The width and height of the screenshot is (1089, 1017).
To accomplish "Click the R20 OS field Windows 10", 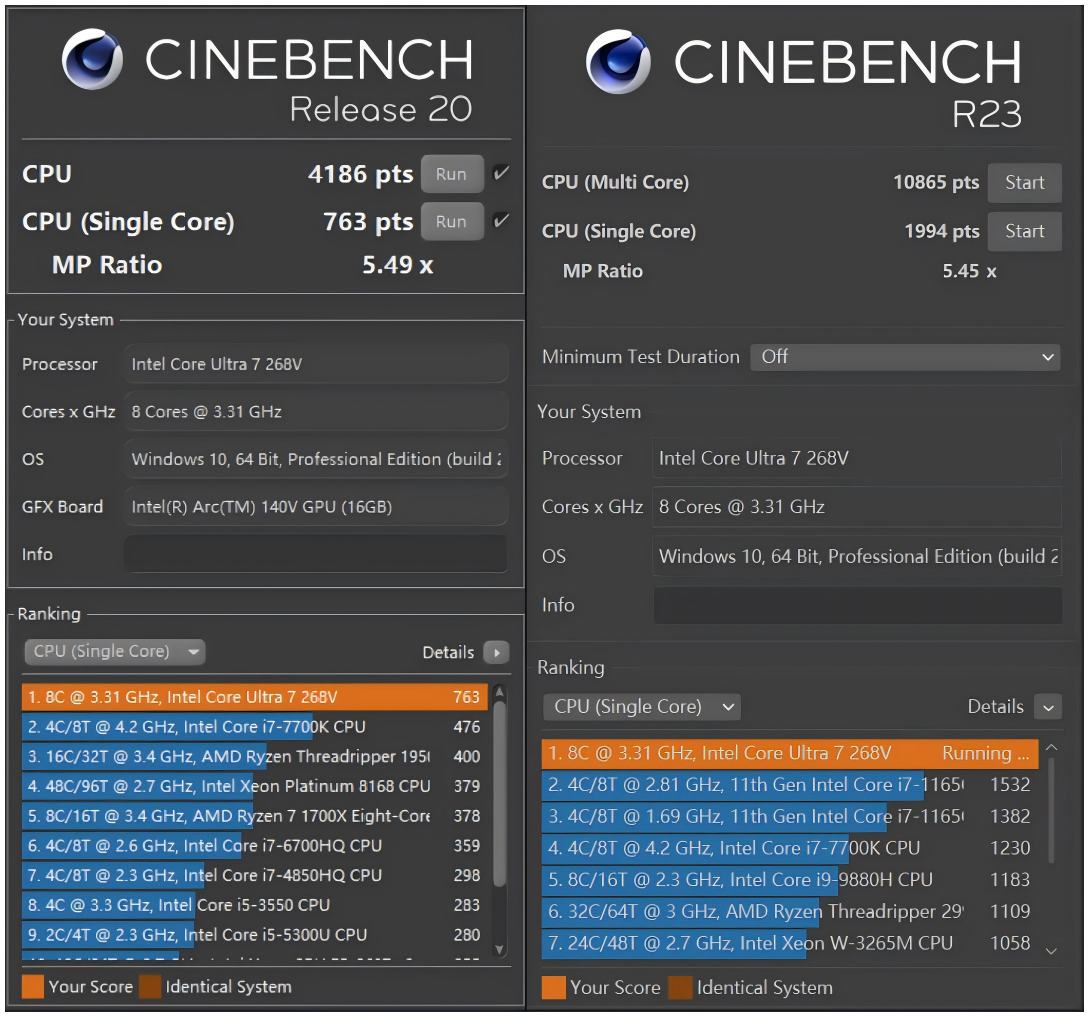I will pyautogui.click(x=316, y=459).
